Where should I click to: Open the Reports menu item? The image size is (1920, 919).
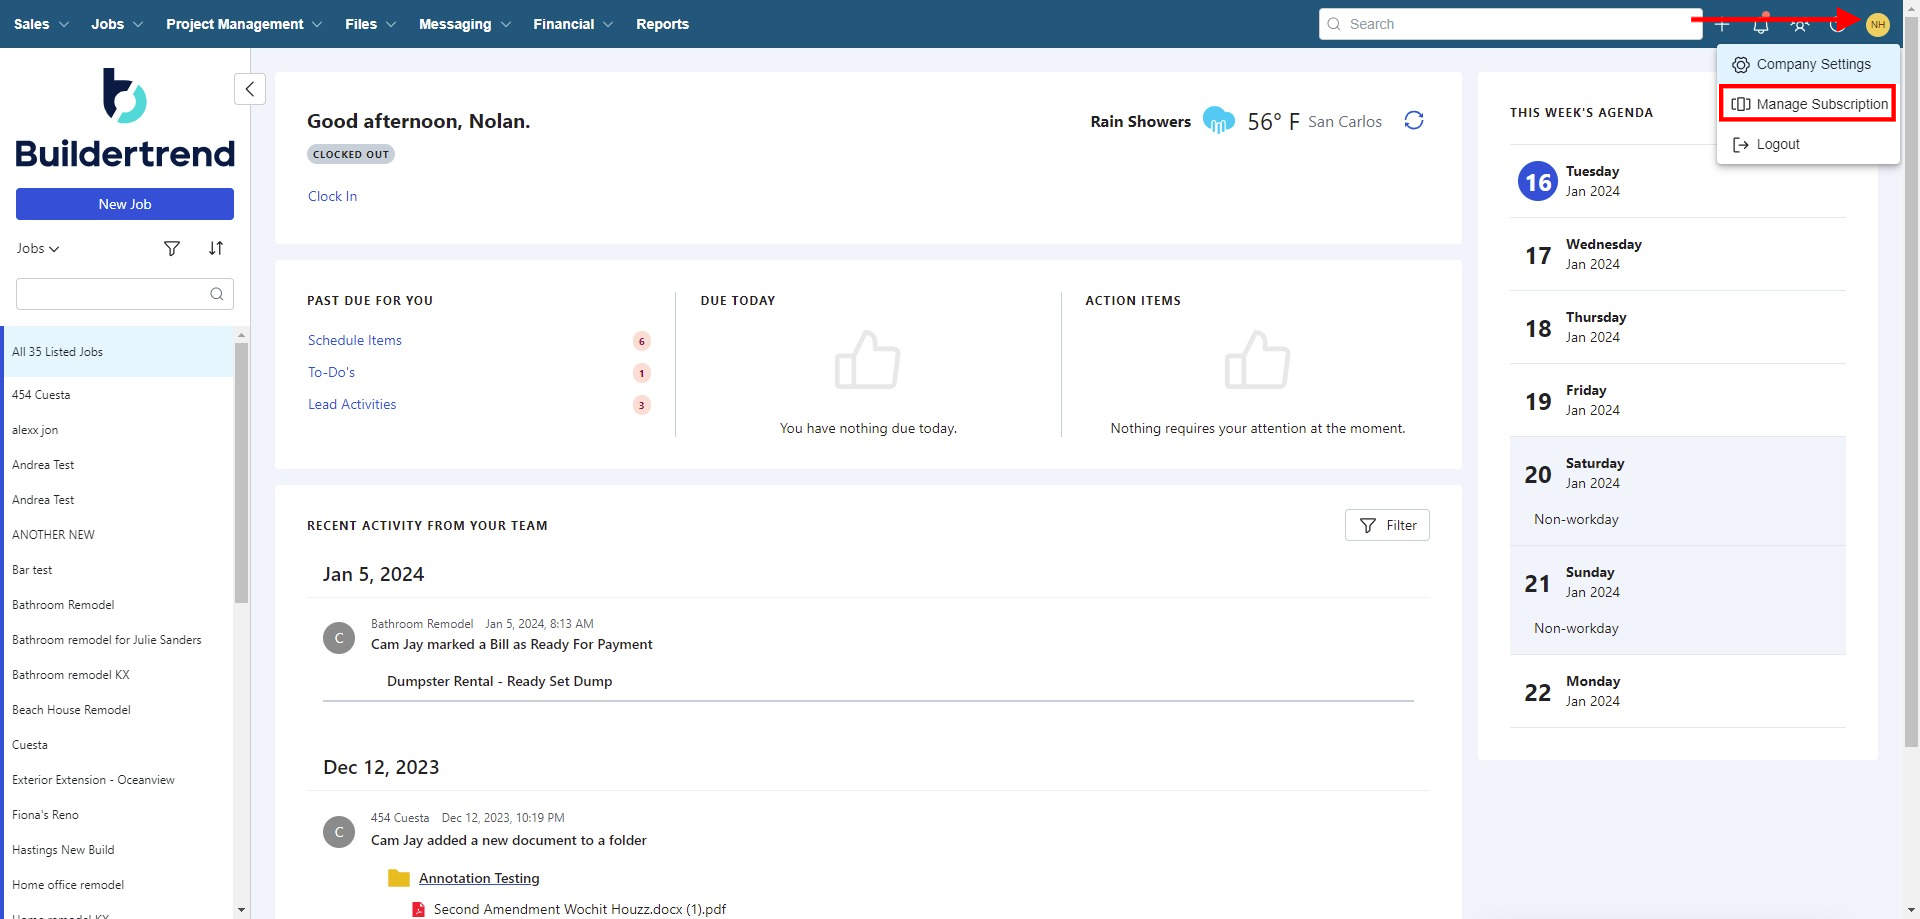point(662,24)
